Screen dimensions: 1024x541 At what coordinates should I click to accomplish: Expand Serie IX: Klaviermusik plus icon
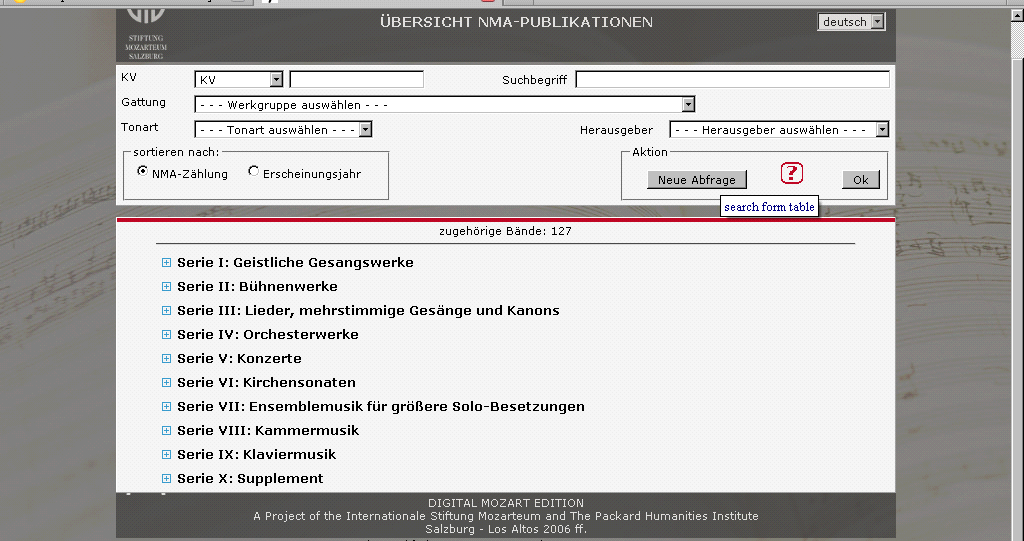pos(167,455)
